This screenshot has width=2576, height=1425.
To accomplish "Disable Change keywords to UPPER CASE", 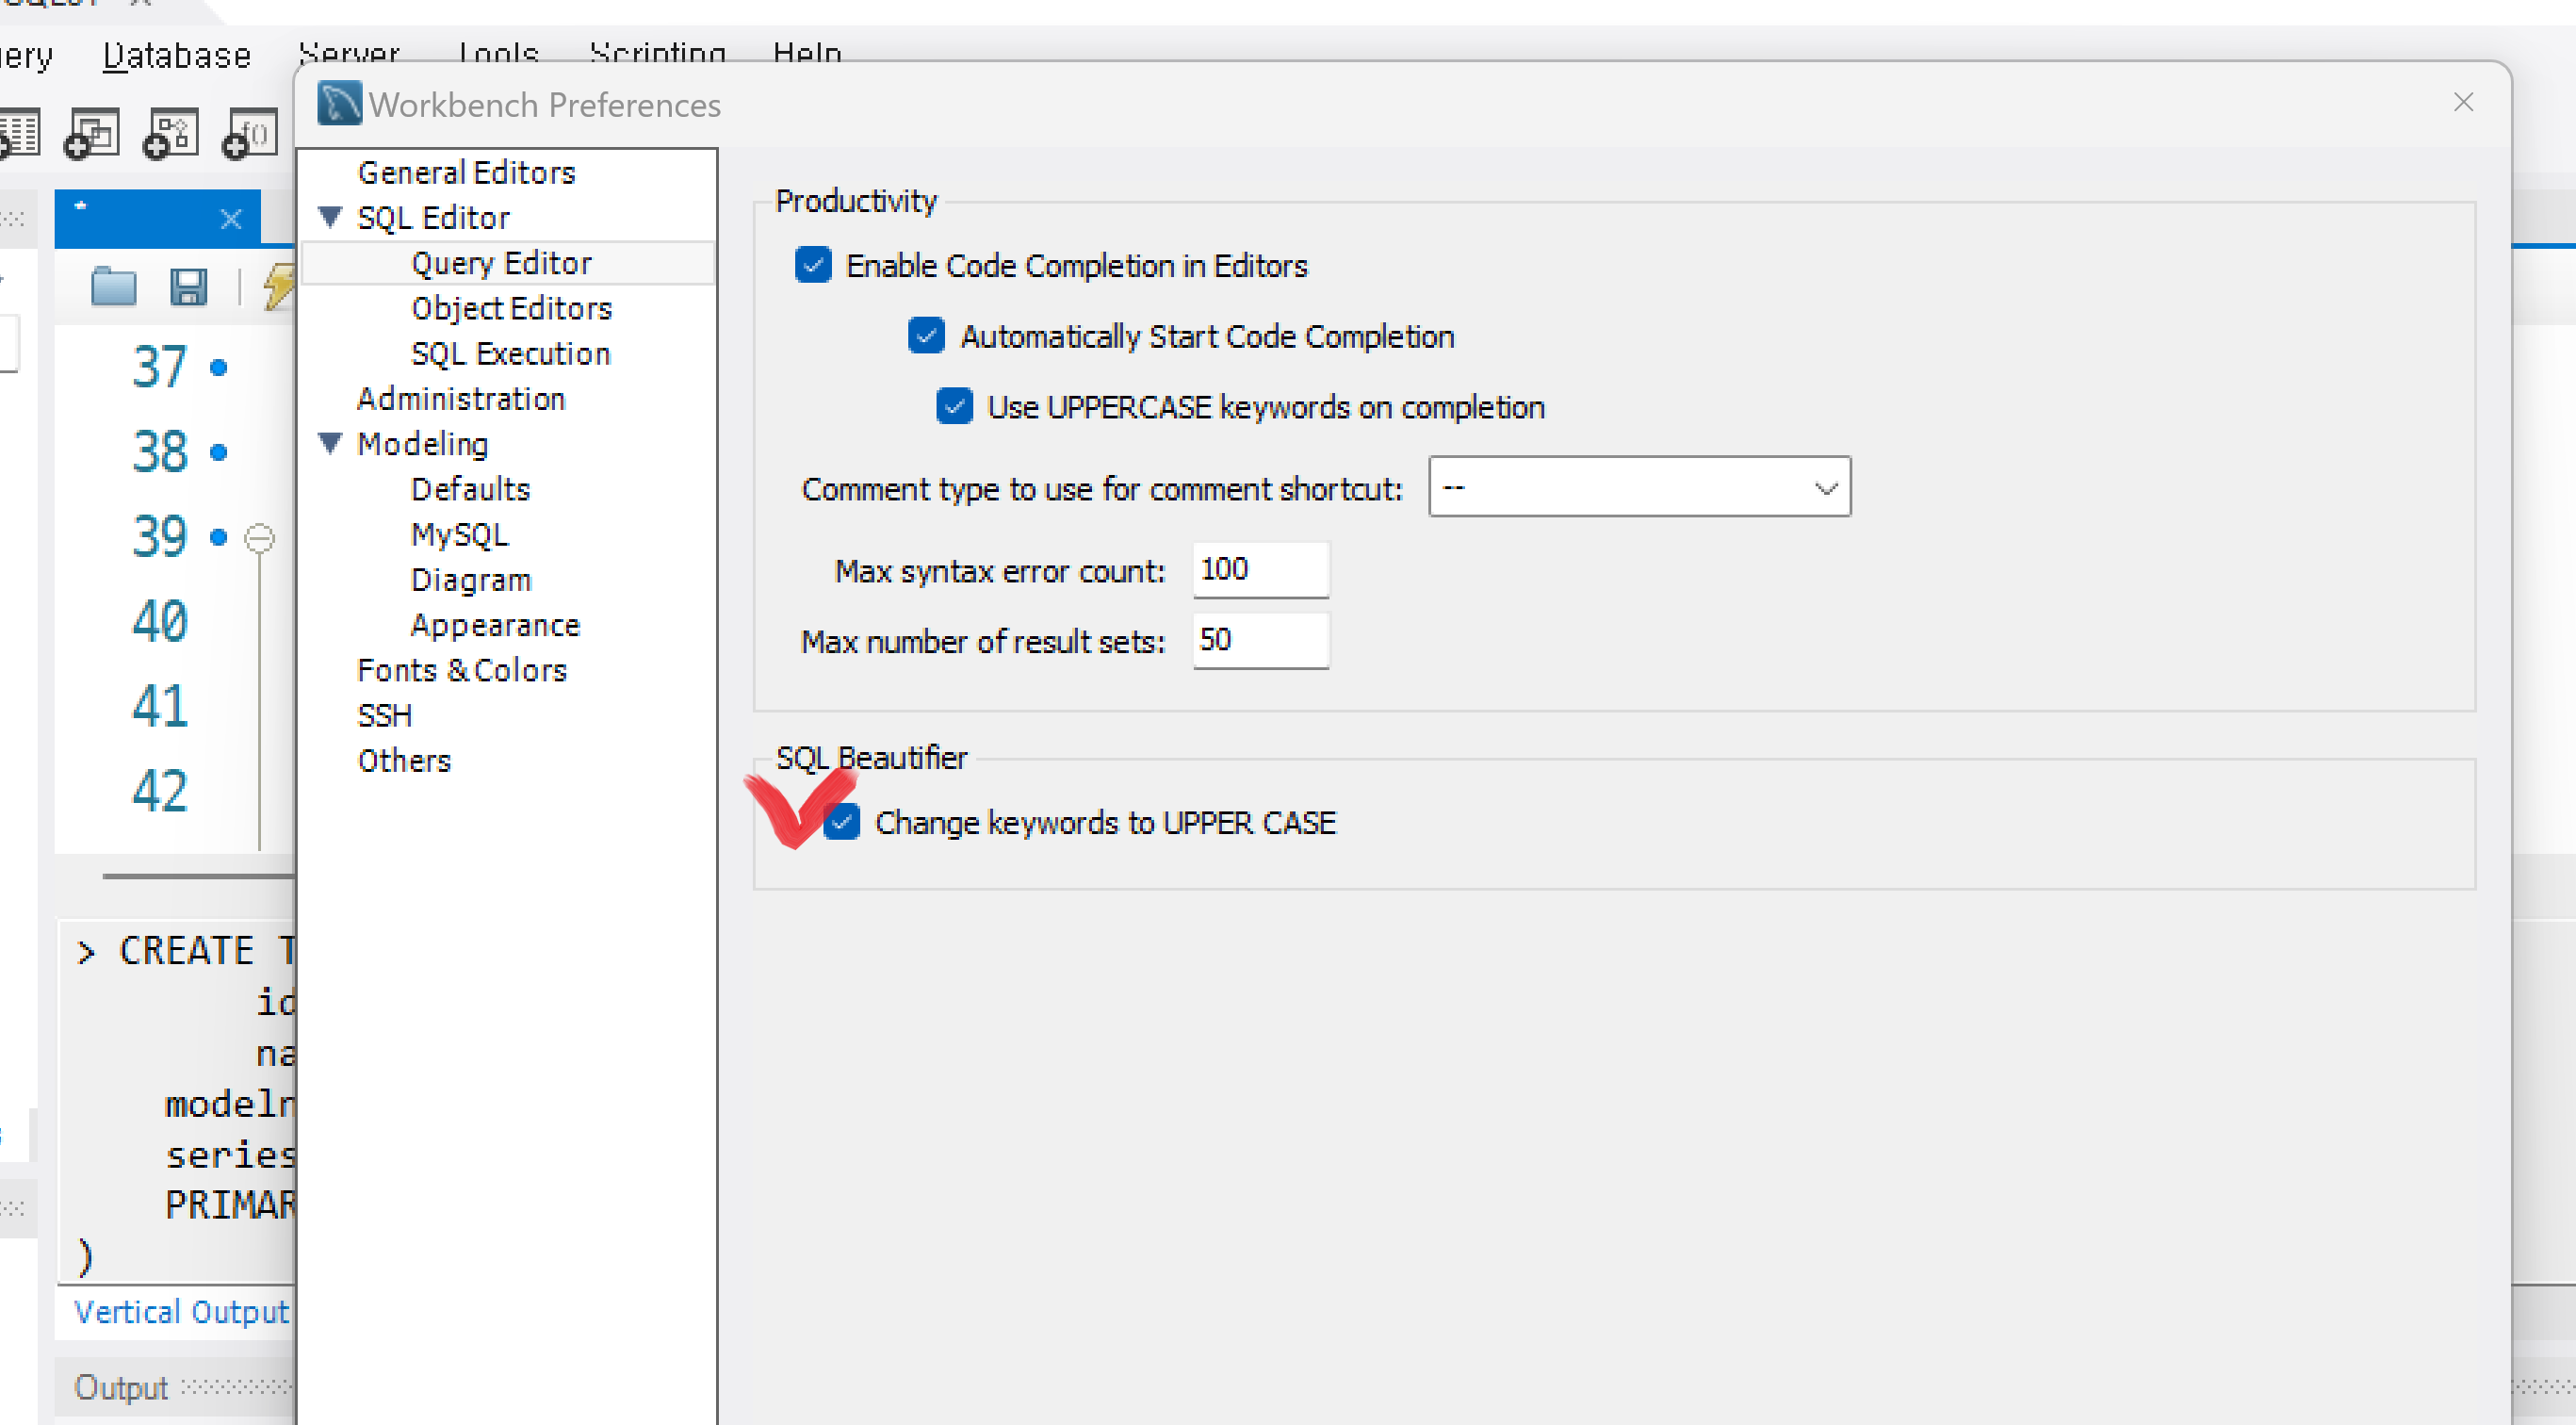I will pyautogui.click(x=842, y=822).
